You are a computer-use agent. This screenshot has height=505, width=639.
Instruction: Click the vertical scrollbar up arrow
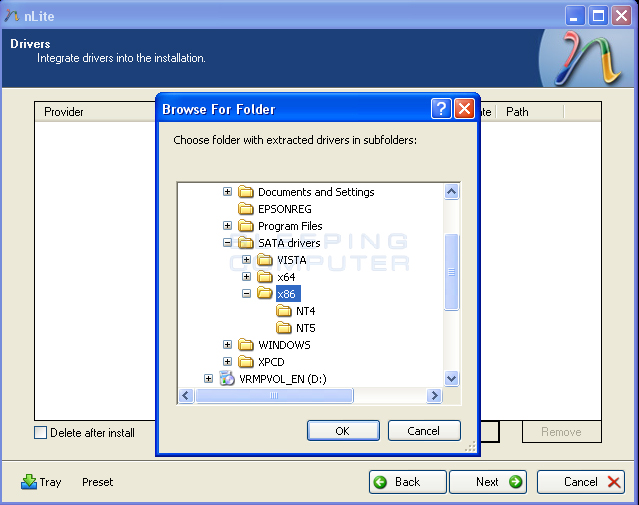[452, 192]
